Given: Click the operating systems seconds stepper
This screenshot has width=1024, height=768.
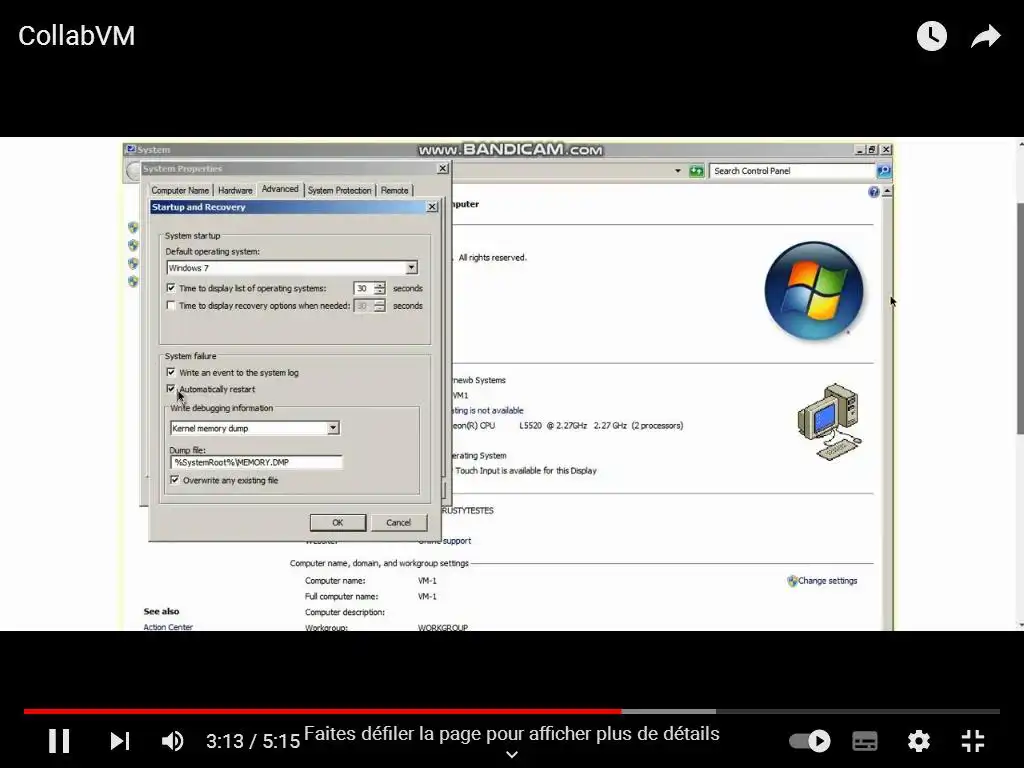Looking at the screenshot, I should [379, 288].
